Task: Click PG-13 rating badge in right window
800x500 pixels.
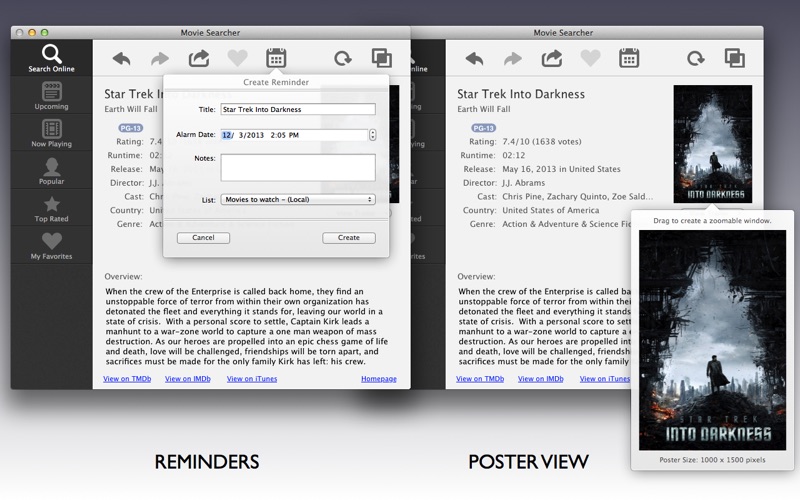Action: coord(483,128)
